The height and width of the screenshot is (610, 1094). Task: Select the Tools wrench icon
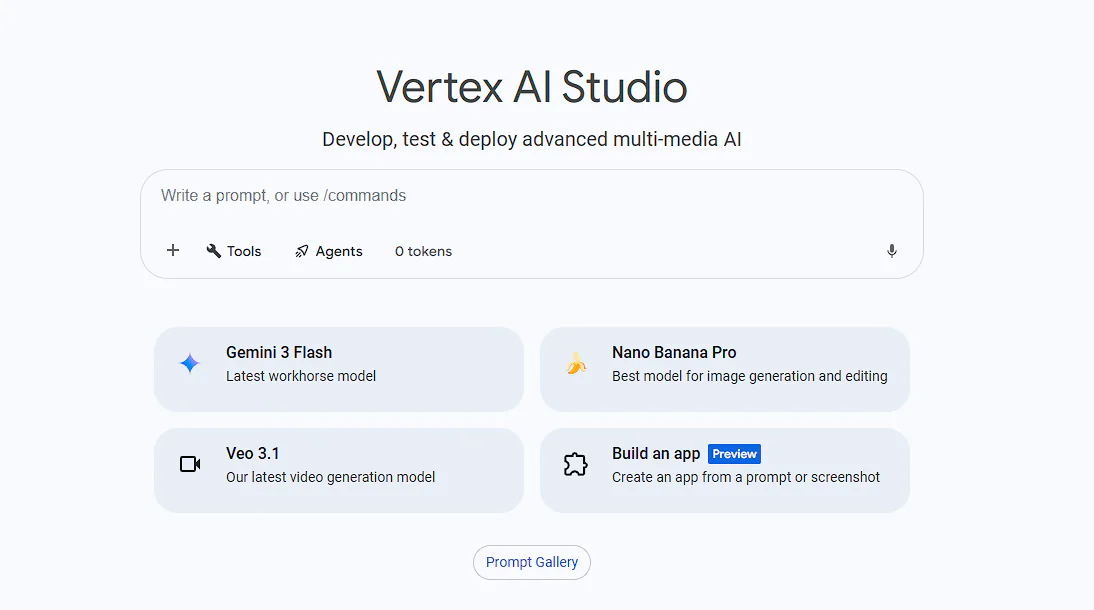(x=212, y=250)
